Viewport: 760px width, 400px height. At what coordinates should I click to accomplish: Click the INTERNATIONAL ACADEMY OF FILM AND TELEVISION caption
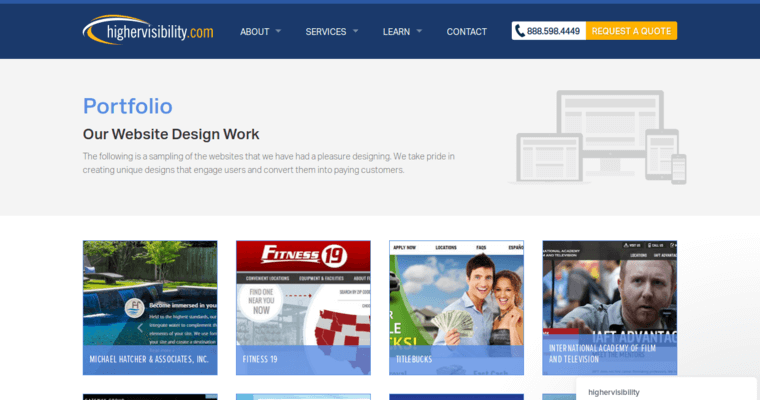click(x=602, y=353)
